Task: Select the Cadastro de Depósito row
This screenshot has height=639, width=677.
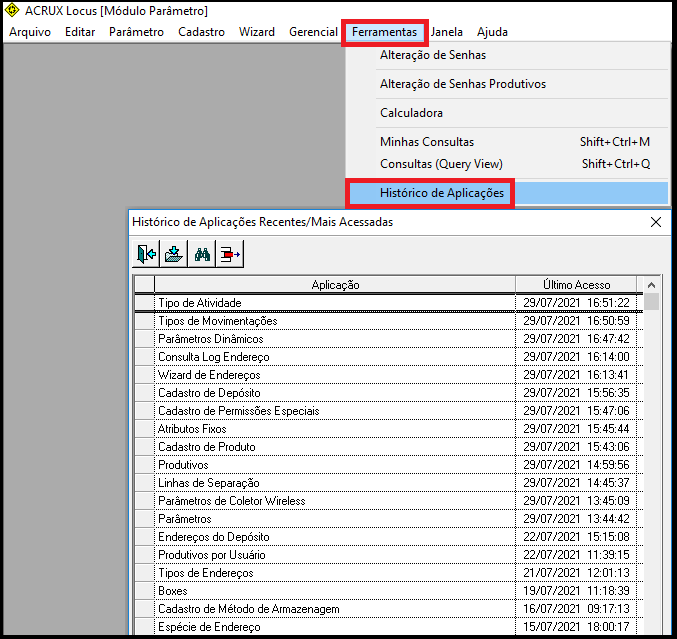Action: point(389,393)
